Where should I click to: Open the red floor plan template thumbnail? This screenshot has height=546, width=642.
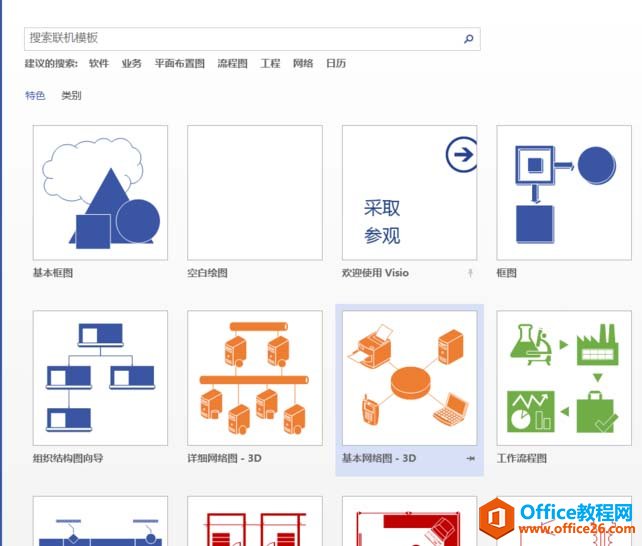(409, 521)
